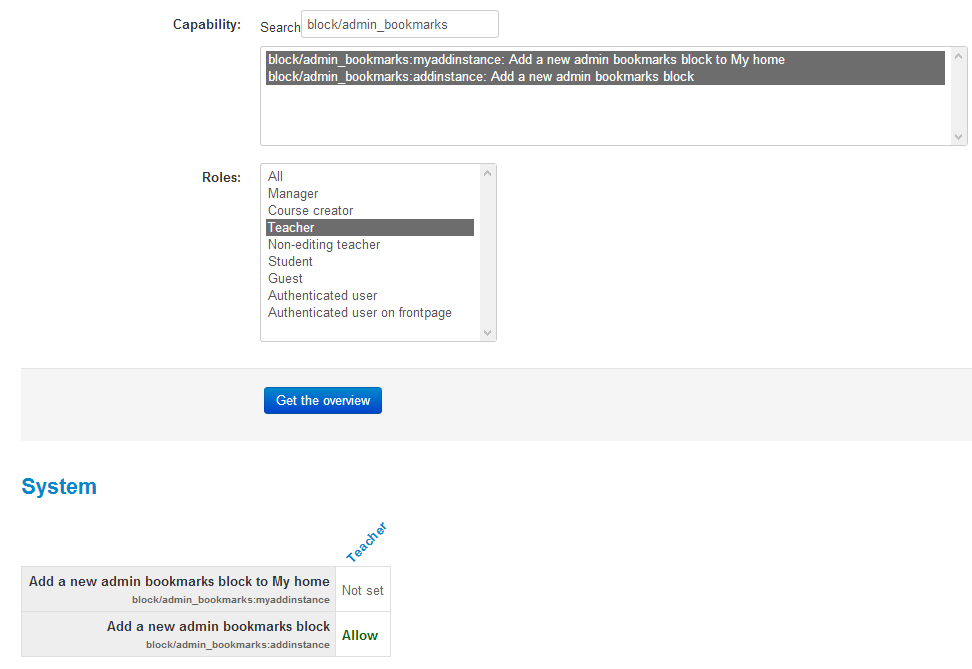Click Roles list scroll up arrow
This screenshot has width=972, height=669.
coord(487,173)
